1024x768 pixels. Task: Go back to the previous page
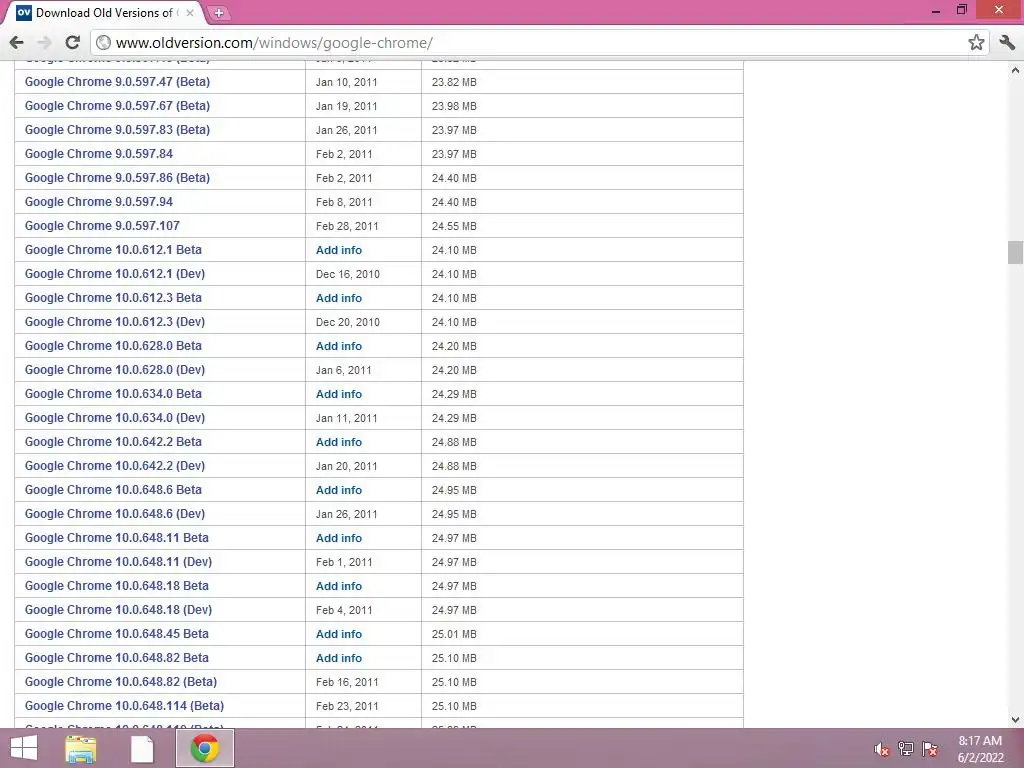tap(16, 43)
